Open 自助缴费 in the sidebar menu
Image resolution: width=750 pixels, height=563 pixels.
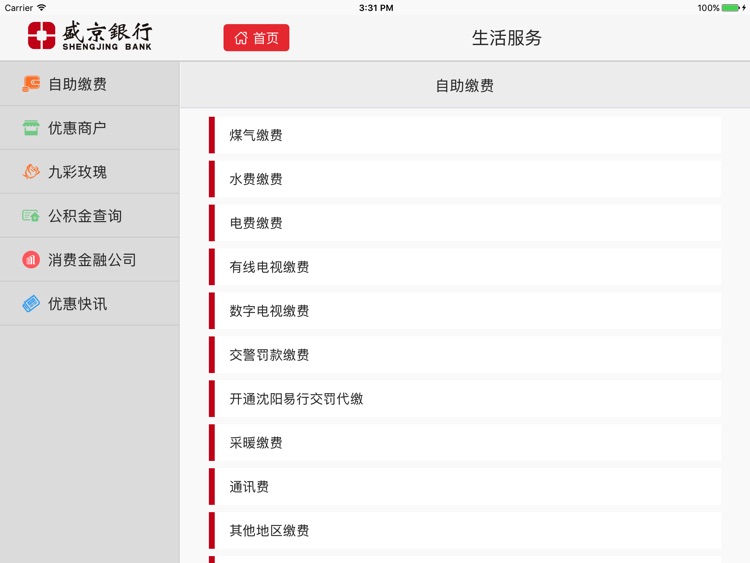[89, 84]
